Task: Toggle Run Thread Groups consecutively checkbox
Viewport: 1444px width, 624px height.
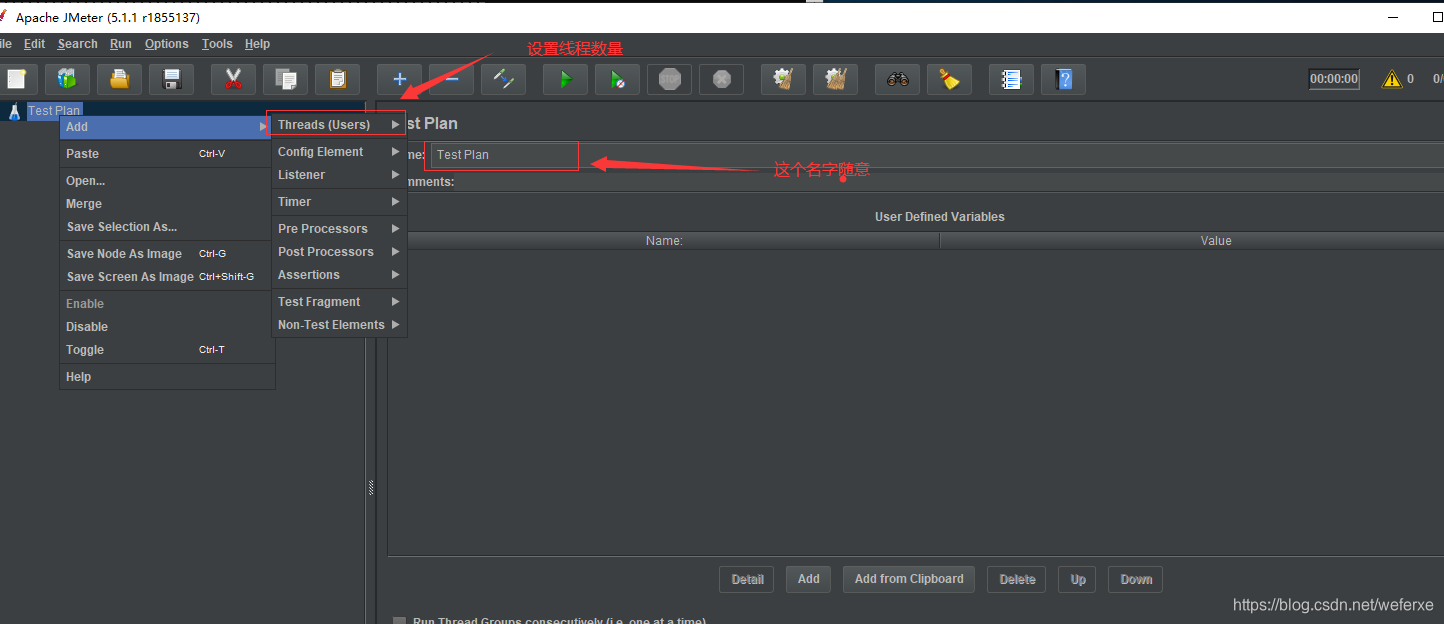Action: [400, 621]
